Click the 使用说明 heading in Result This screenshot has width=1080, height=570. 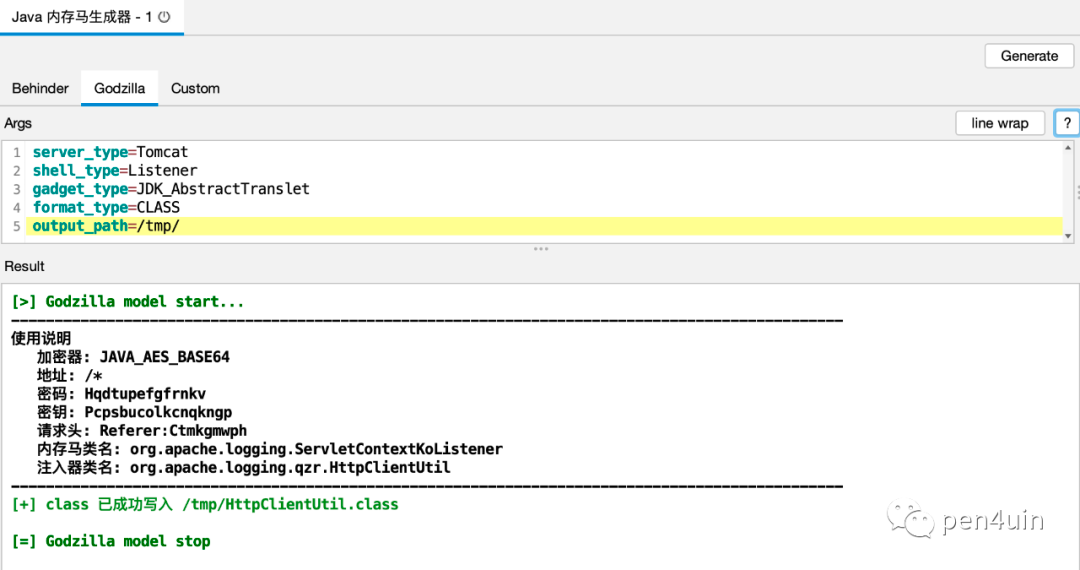41,338
